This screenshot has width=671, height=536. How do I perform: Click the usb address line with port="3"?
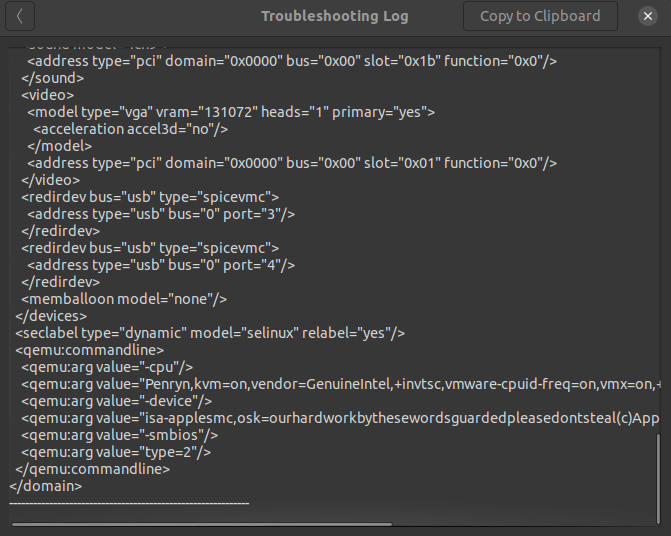point(161,214)
